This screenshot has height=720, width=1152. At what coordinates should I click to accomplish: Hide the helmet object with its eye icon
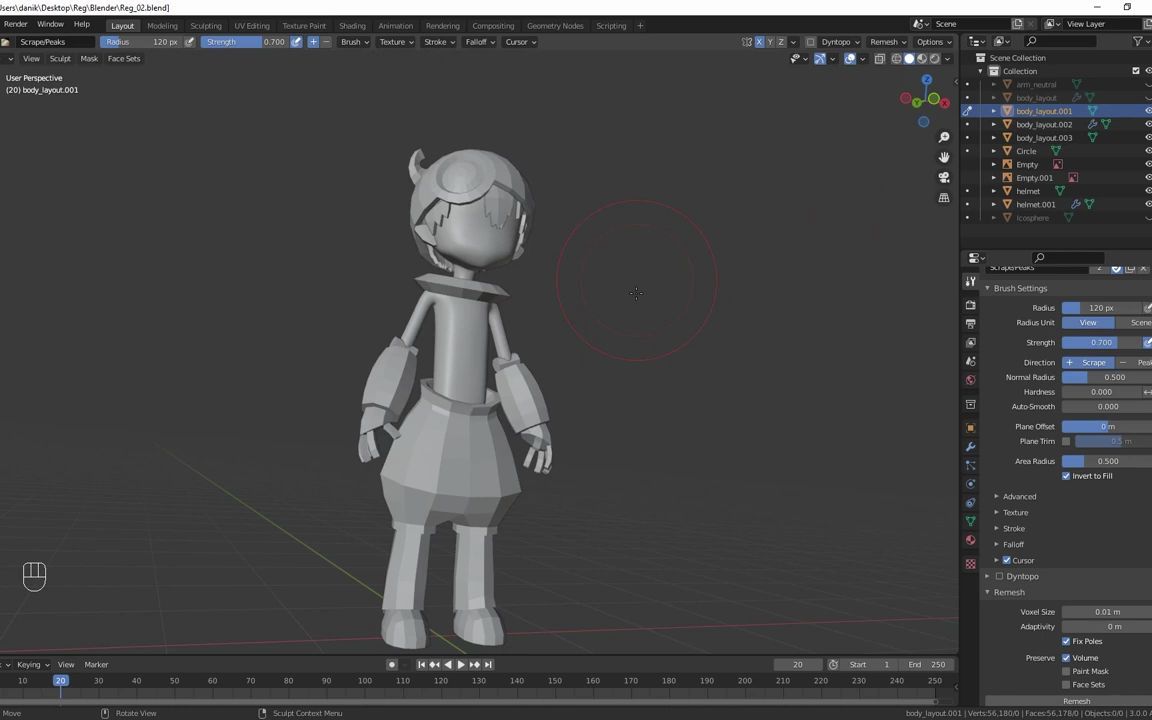(1148, 191)
